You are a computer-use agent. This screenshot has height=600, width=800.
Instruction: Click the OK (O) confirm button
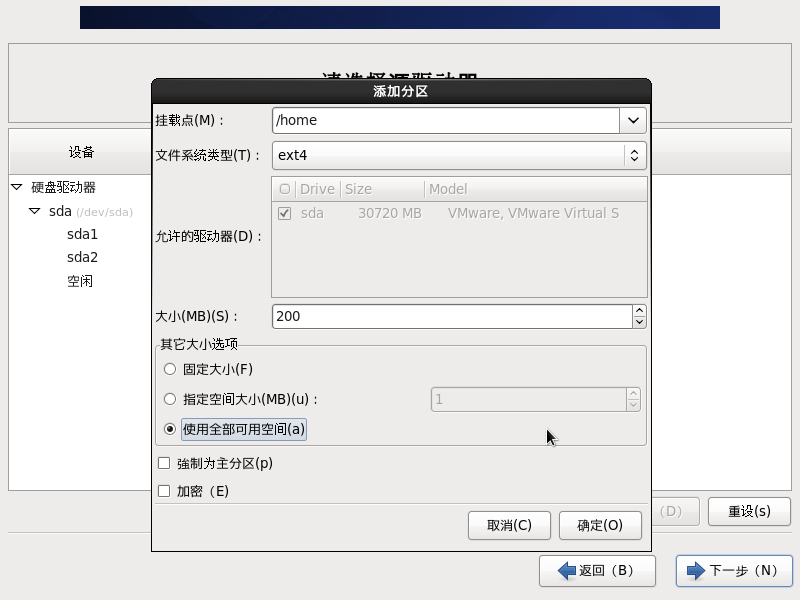[x=600, y=526]
